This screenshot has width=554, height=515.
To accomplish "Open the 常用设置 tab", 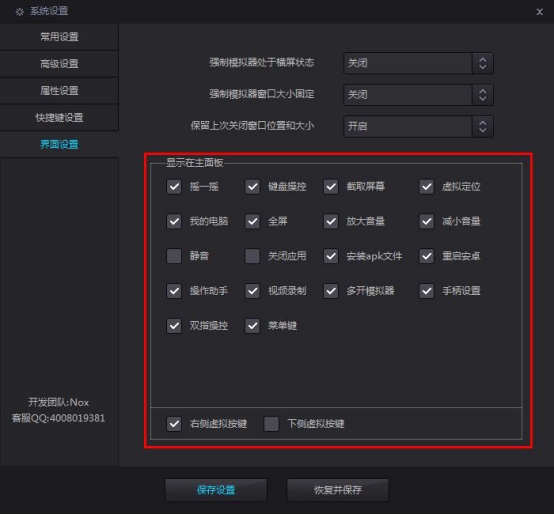I will point(59,37).
